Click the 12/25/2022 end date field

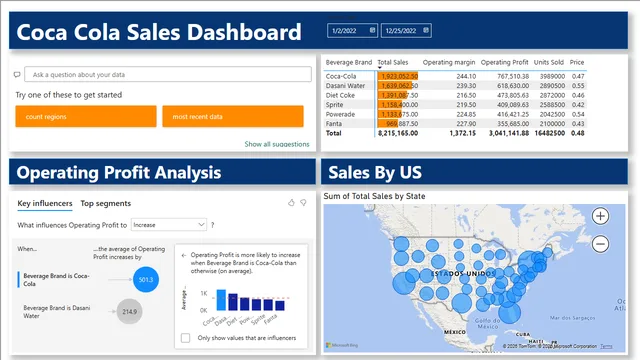click(x=406, y=31)
